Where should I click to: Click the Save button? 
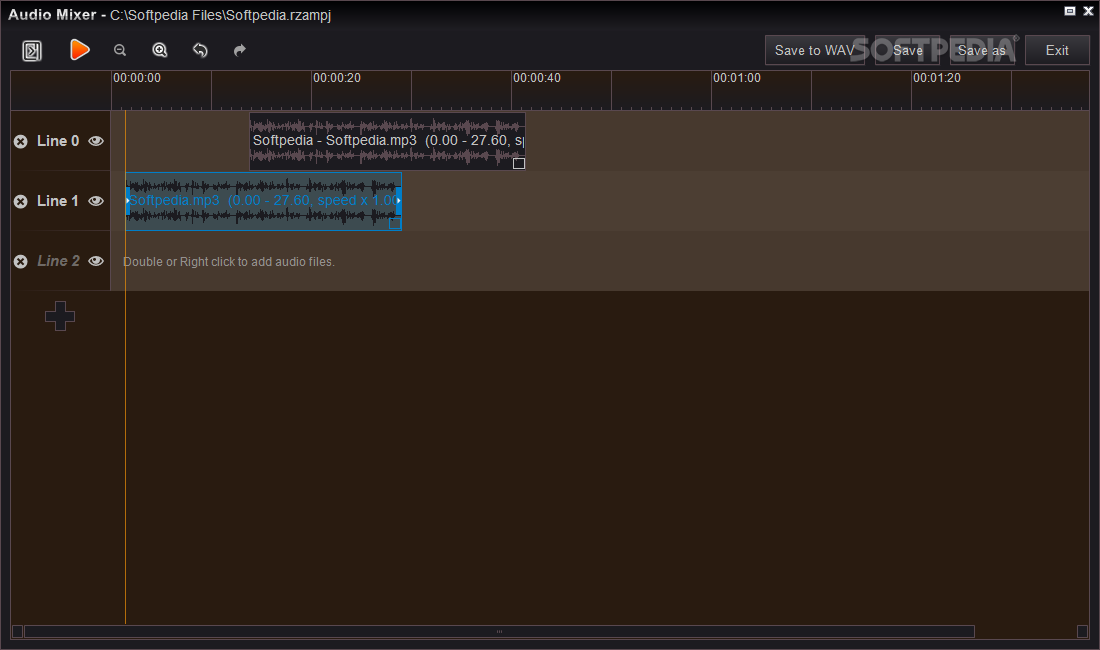[x=907, y=50]
